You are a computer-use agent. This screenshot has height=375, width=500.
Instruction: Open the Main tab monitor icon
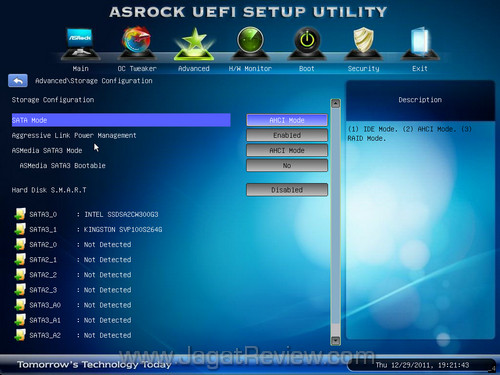click(80, 44)
